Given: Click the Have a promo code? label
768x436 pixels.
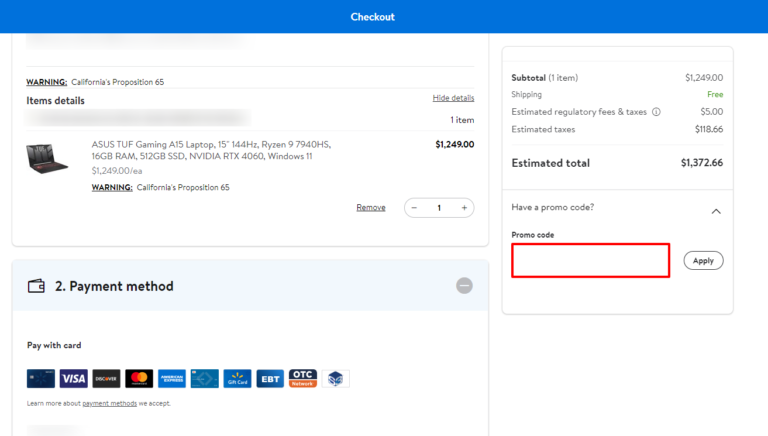Looking at the screenshot, I should point(552,207).
